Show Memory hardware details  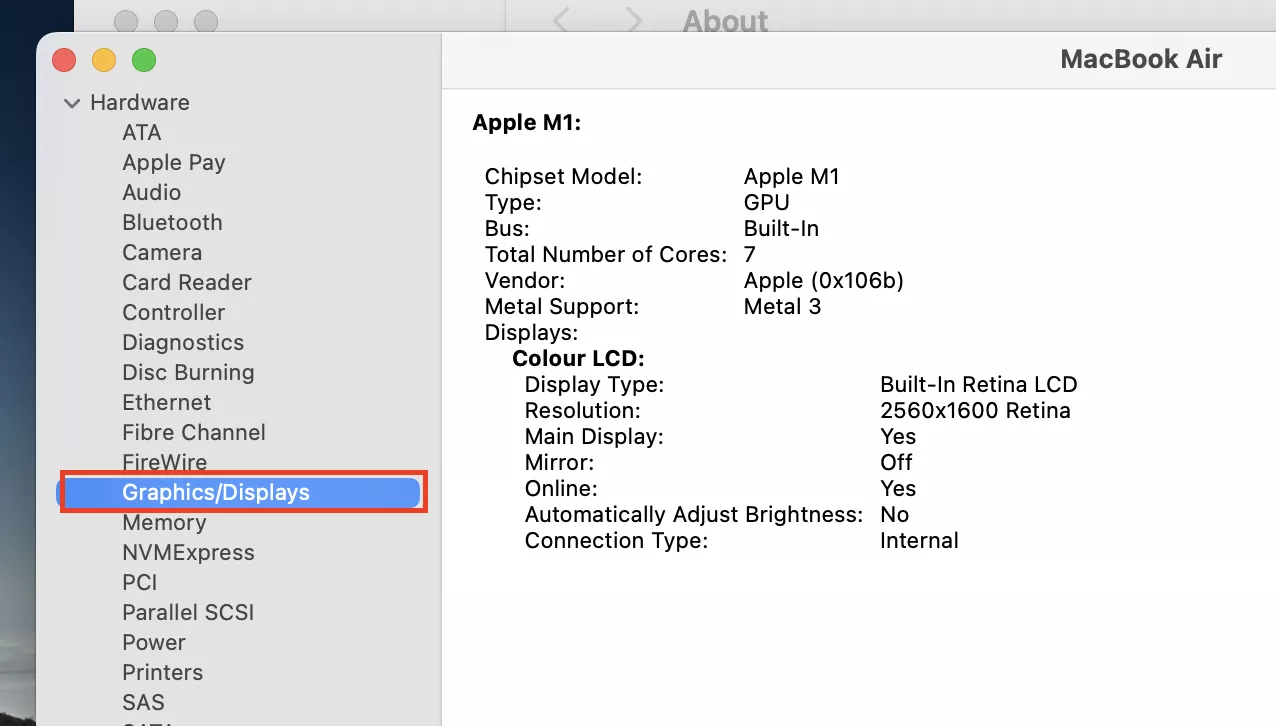pyautogui.click(x=164, y=523)
